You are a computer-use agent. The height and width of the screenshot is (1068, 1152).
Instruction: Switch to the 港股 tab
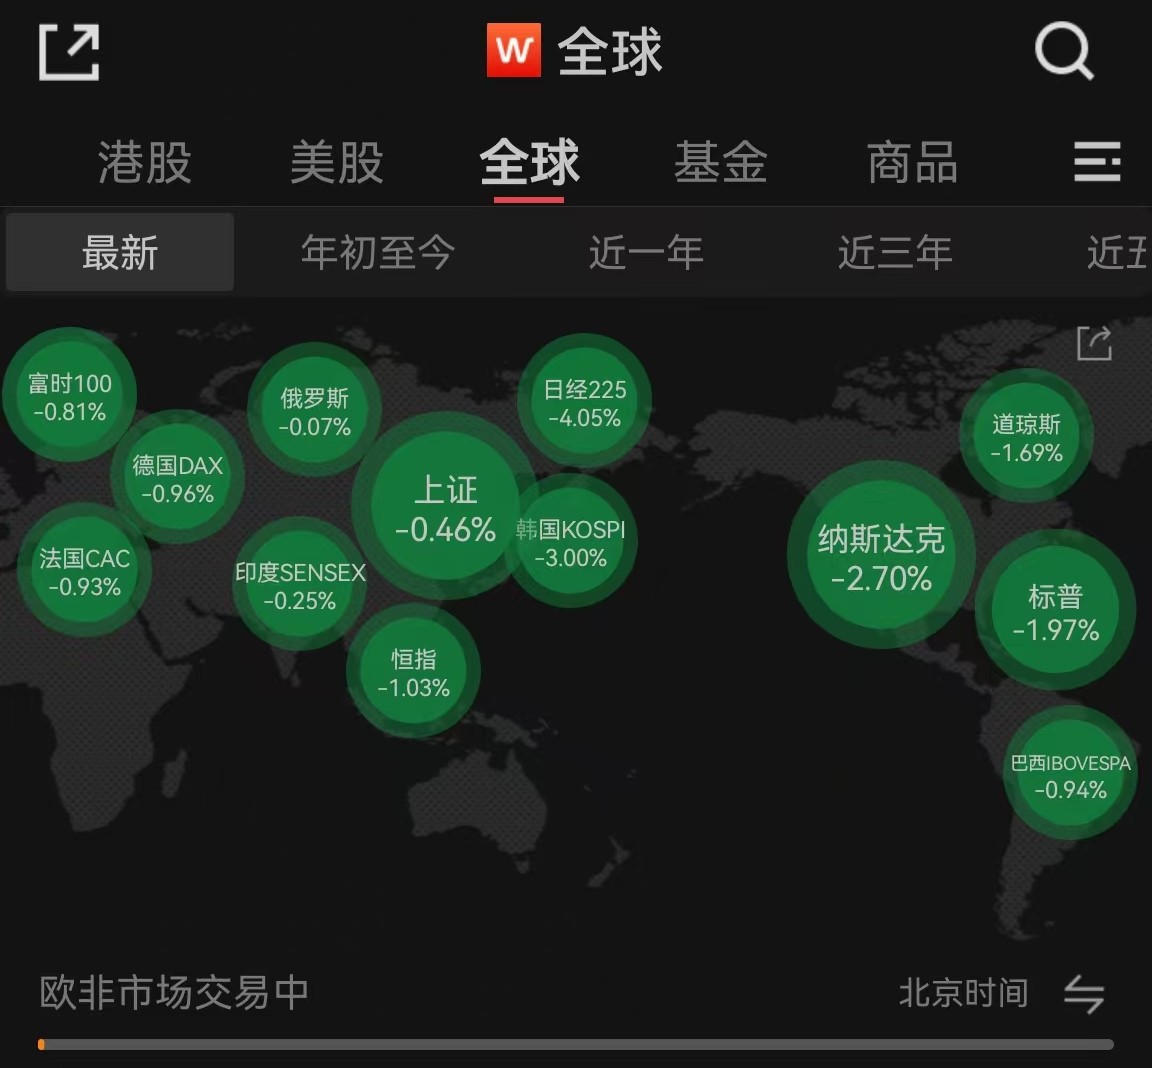145,162
